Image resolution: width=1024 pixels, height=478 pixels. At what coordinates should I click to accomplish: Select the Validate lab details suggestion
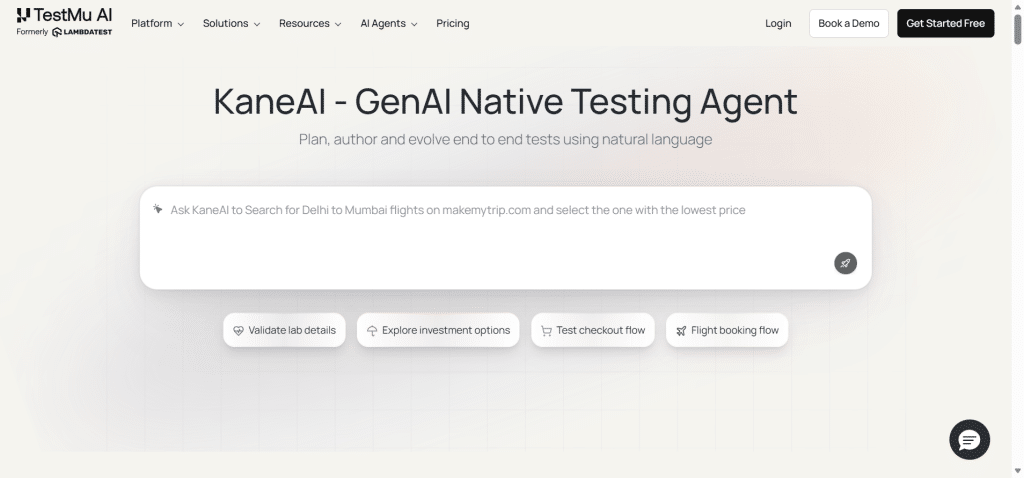click(284, 330)
